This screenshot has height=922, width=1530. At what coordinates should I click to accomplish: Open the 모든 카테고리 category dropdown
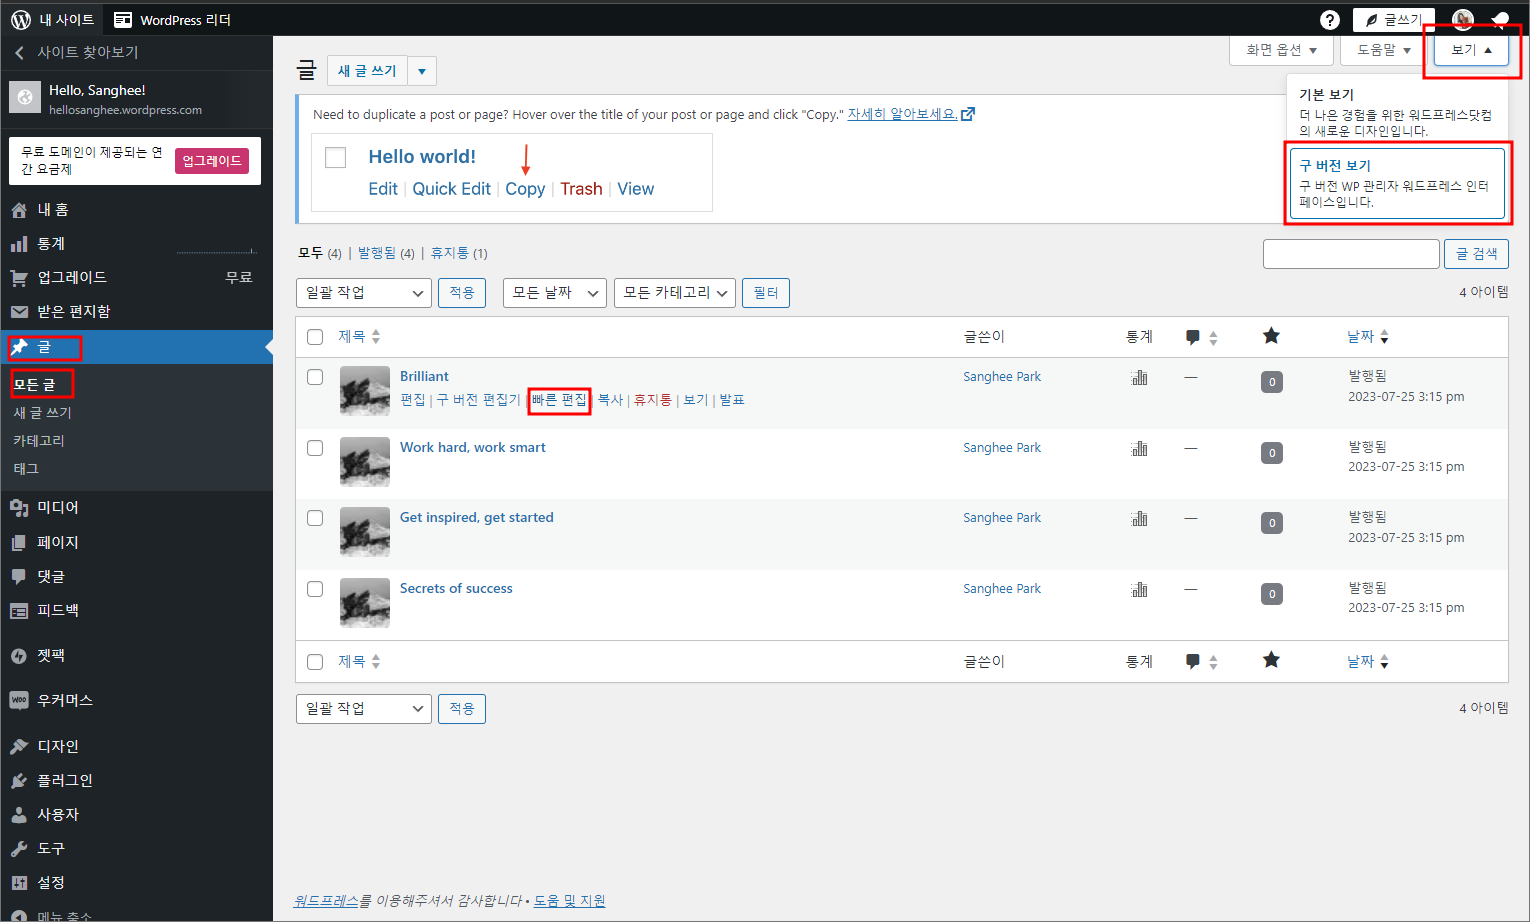(x=675, y=293)
